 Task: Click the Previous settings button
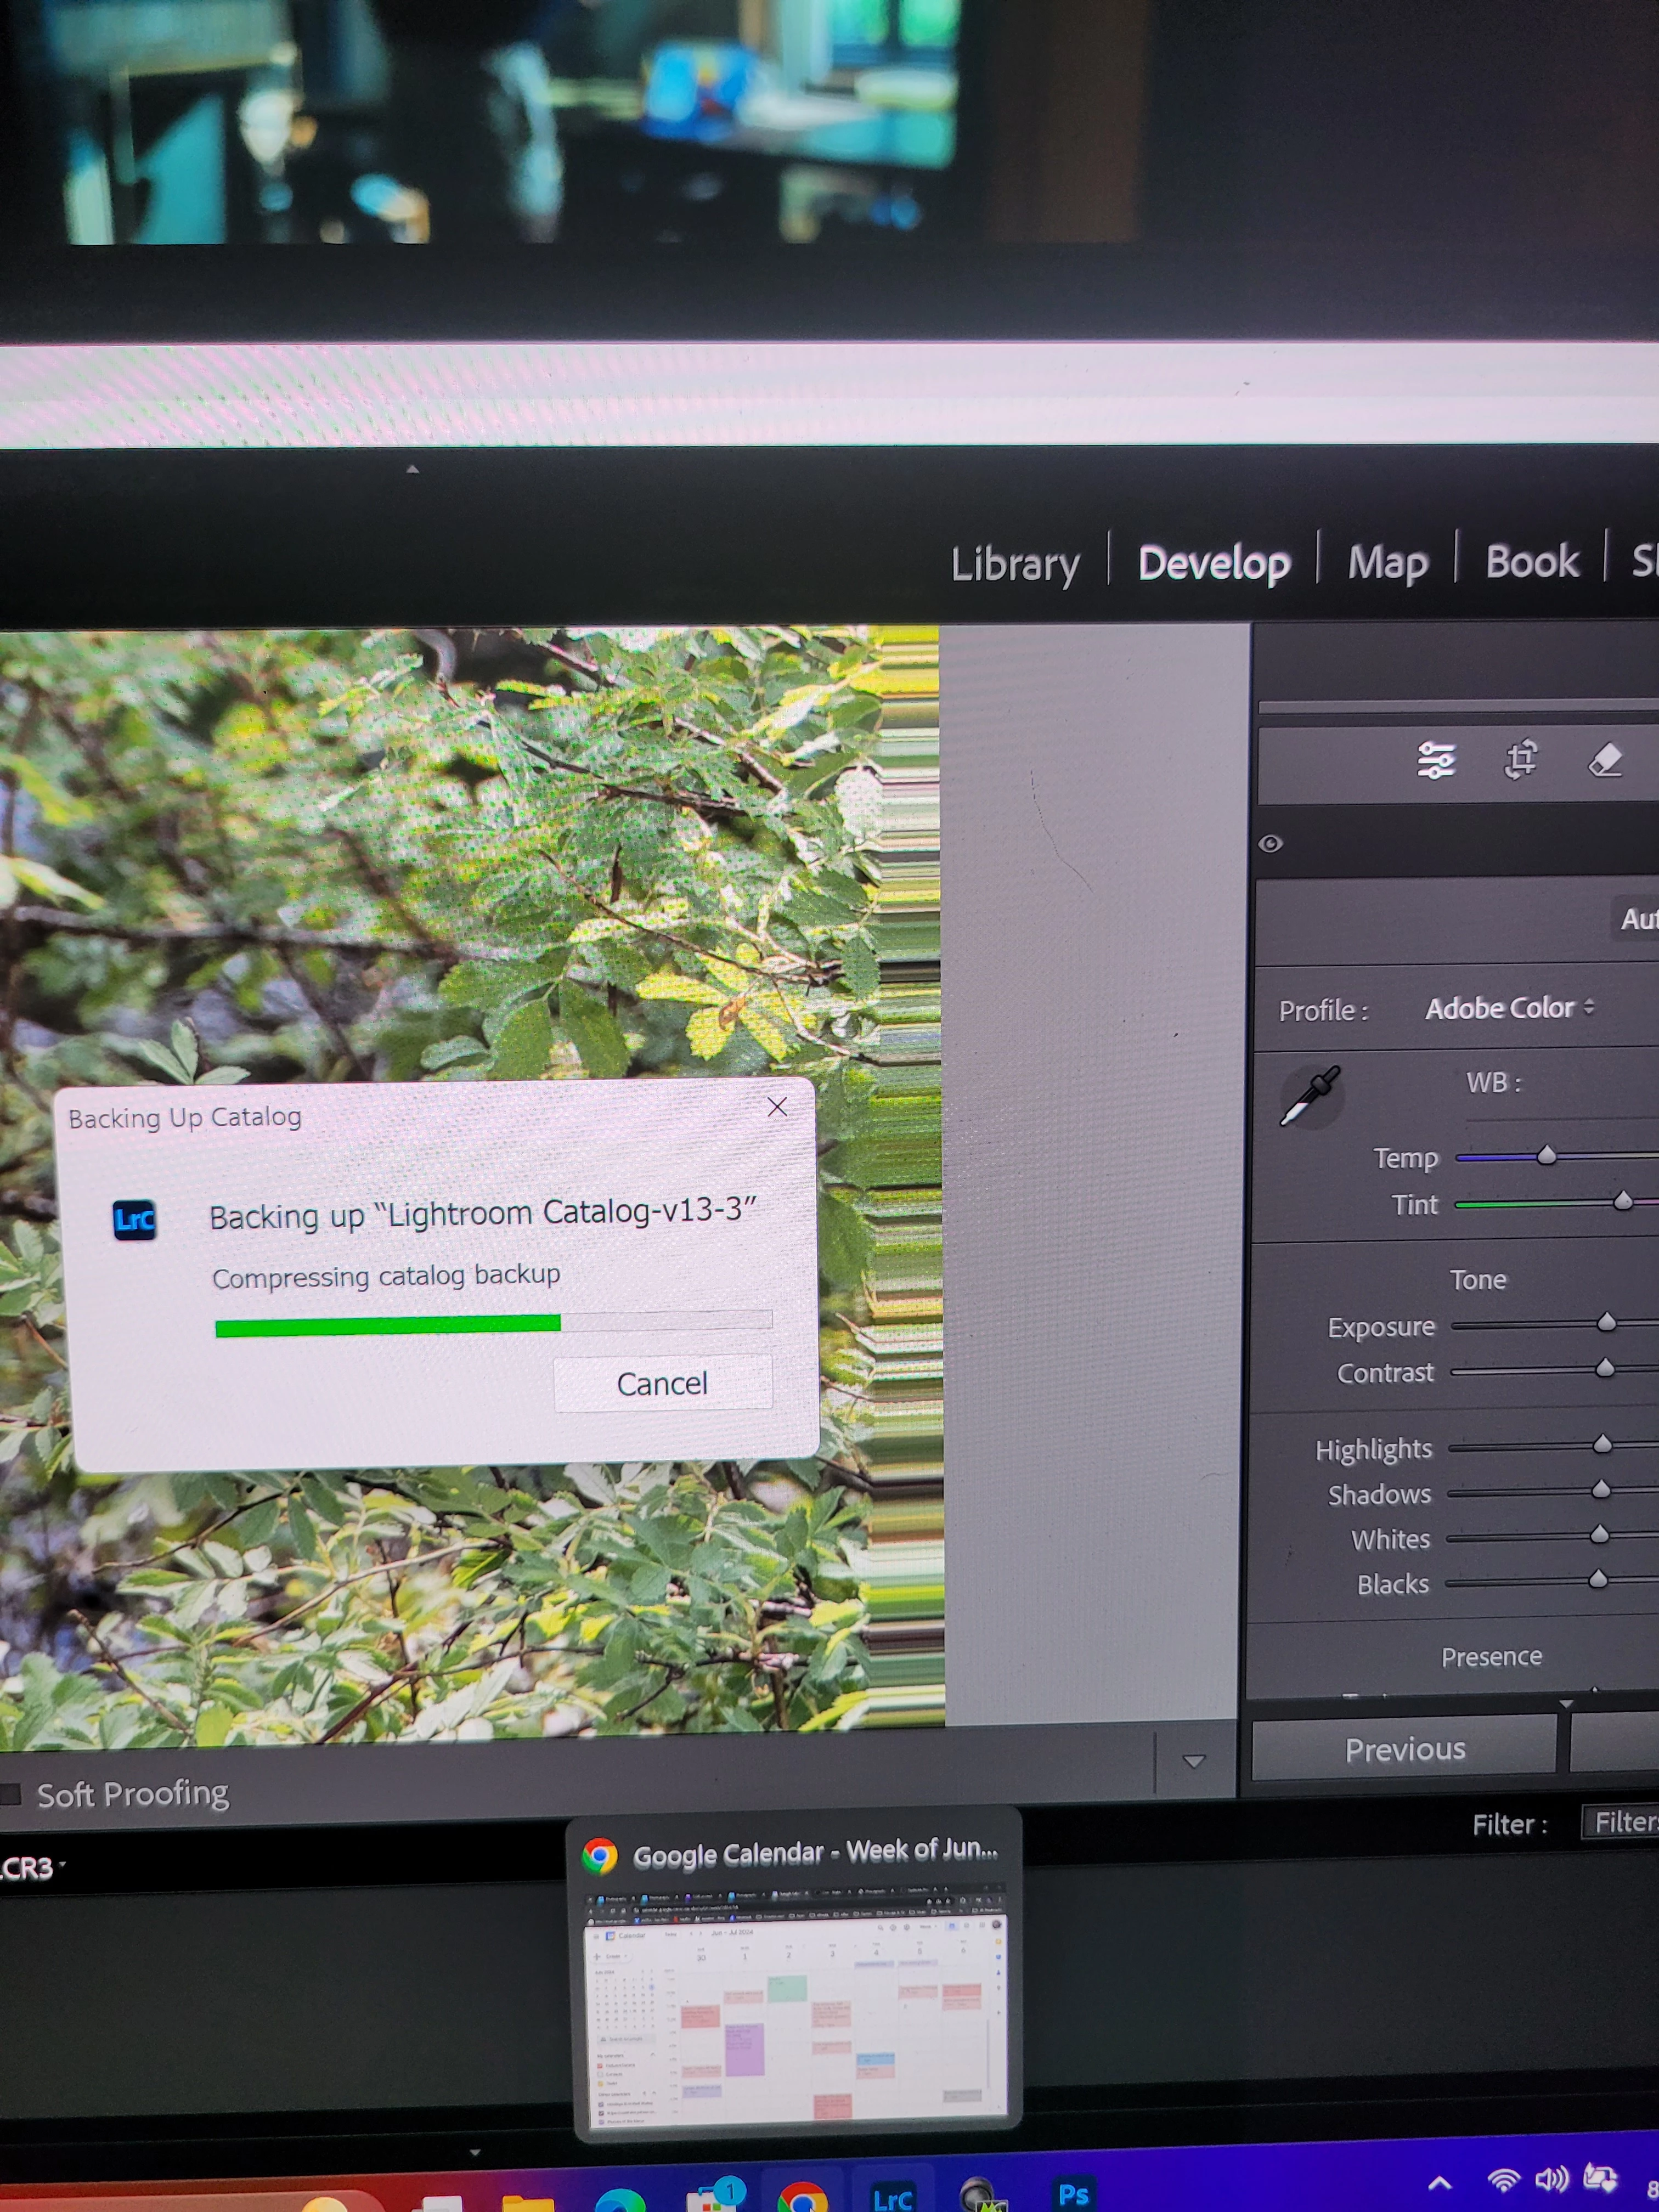pyautogui.click(x=1404, y=1749)
